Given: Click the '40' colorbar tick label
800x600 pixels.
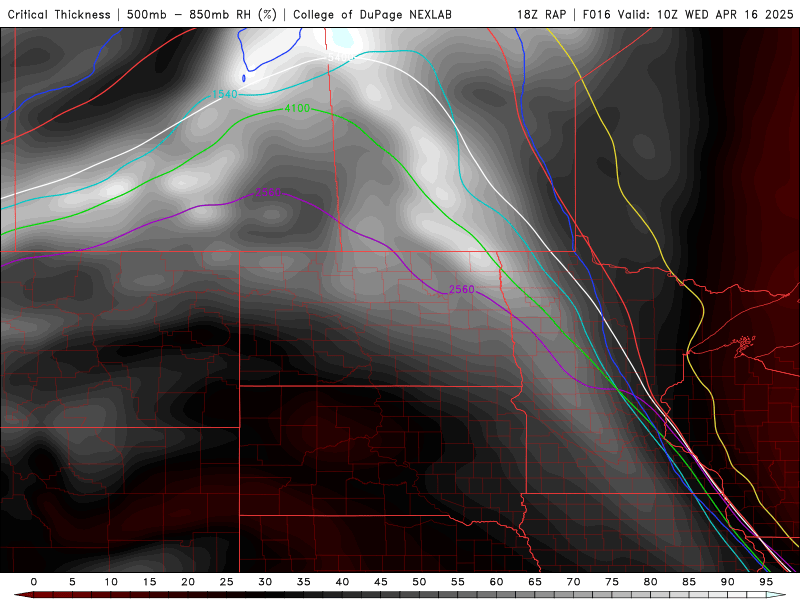Looking at the screenshot, I should tap(342, 582).
